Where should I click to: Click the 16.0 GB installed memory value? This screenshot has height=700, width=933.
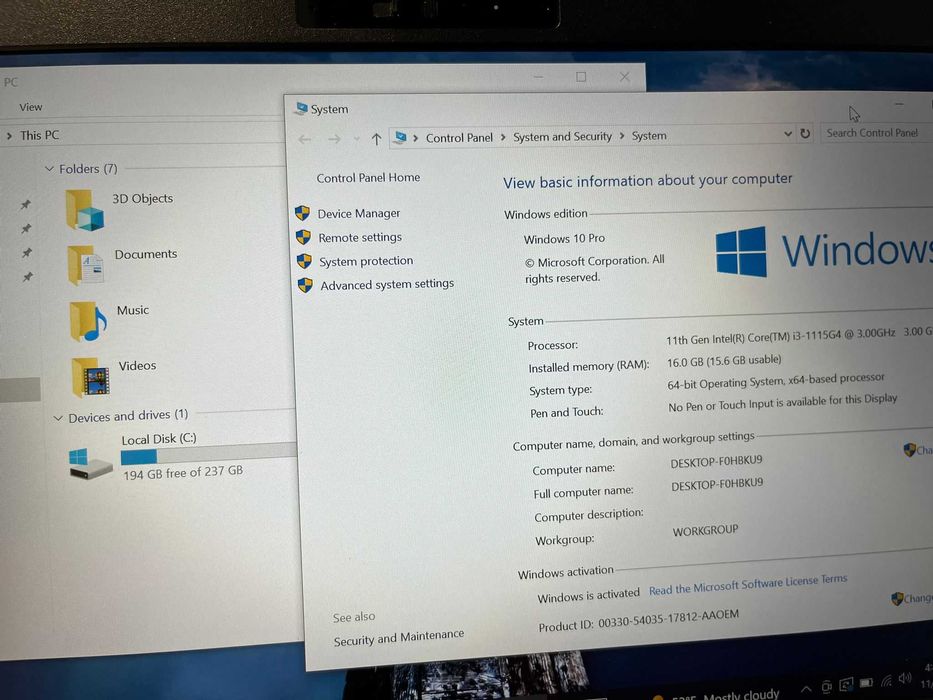point(724,361)
